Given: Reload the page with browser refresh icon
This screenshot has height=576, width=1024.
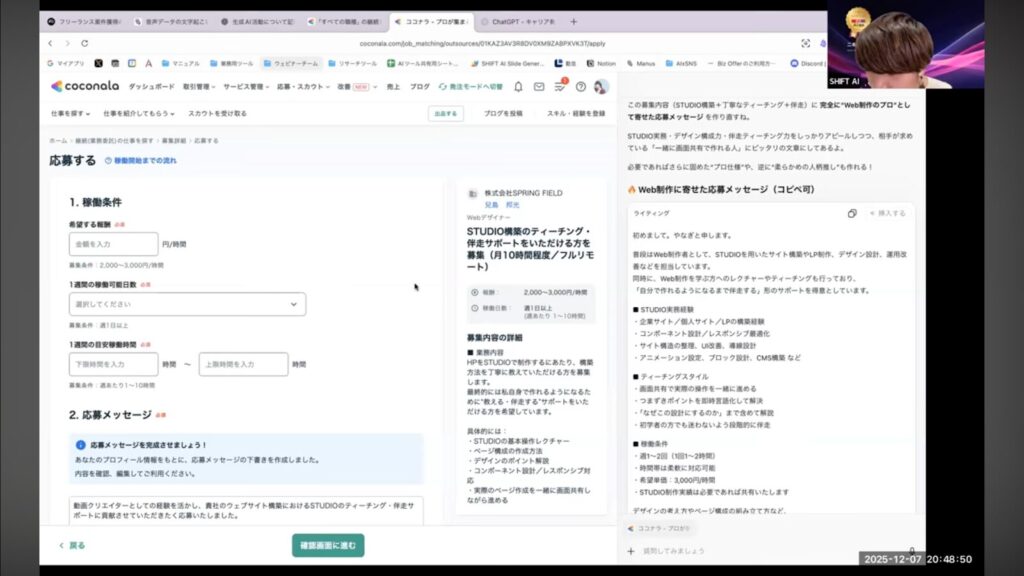Looking at the screenshot, I should pyautogui.click(x=84, y=44).
